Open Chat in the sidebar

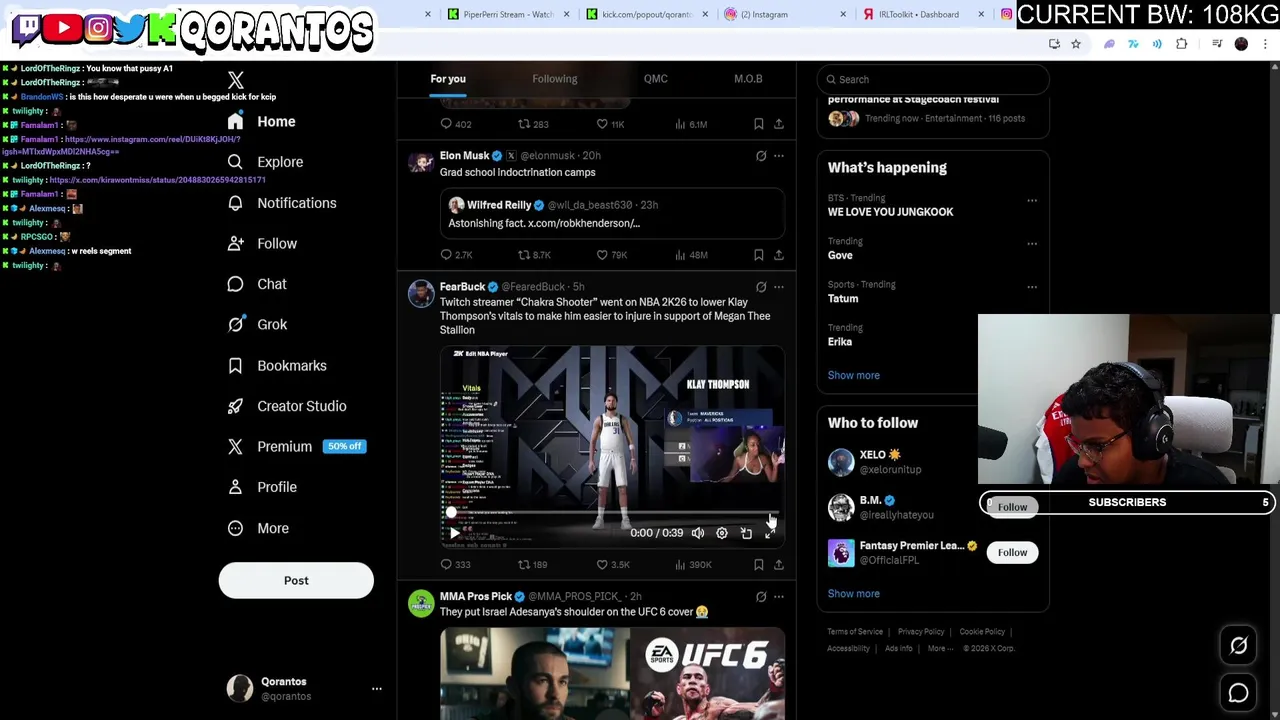click(258, 284)
